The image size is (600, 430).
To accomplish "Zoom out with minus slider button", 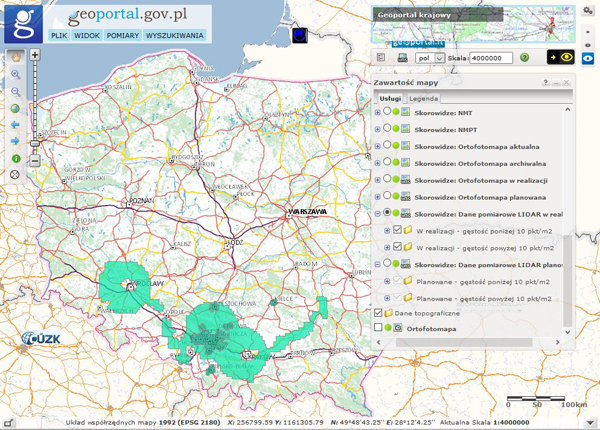I will tap(35, 161).
